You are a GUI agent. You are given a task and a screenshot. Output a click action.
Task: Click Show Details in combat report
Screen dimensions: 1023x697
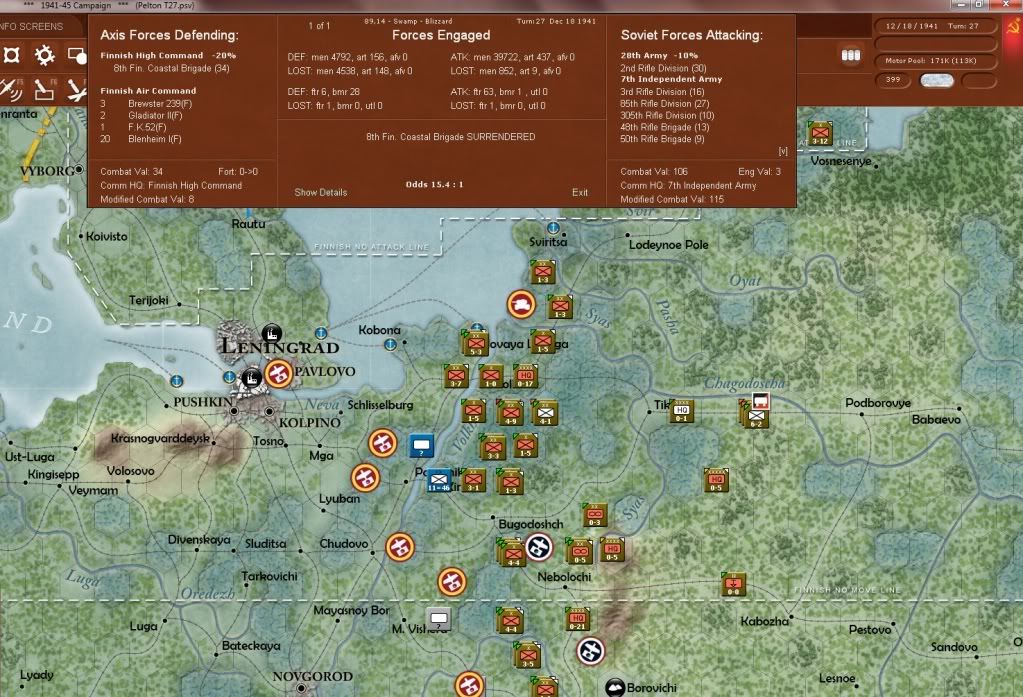pyautogui.click(x=321, y=192)
